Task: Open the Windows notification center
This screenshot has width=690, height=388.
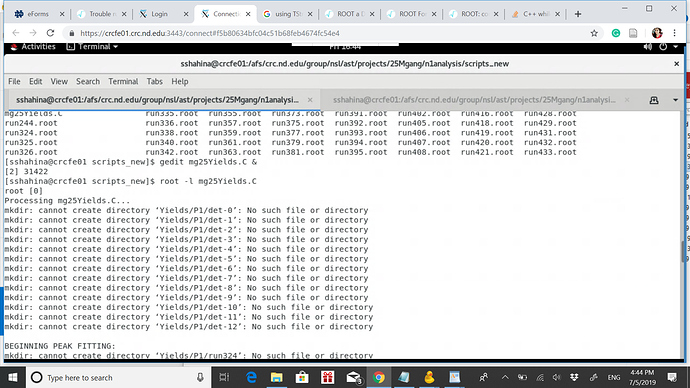Action: coord(672,377)
